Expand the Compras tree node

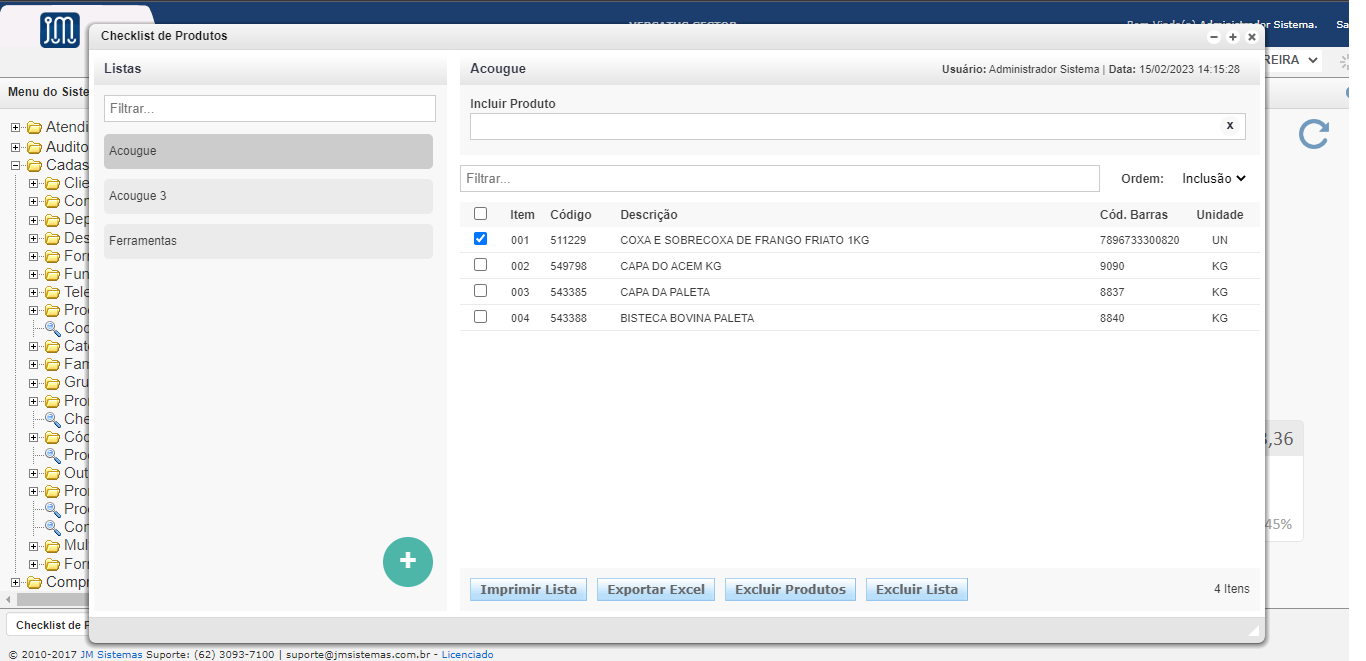click(x=16, y=582)
